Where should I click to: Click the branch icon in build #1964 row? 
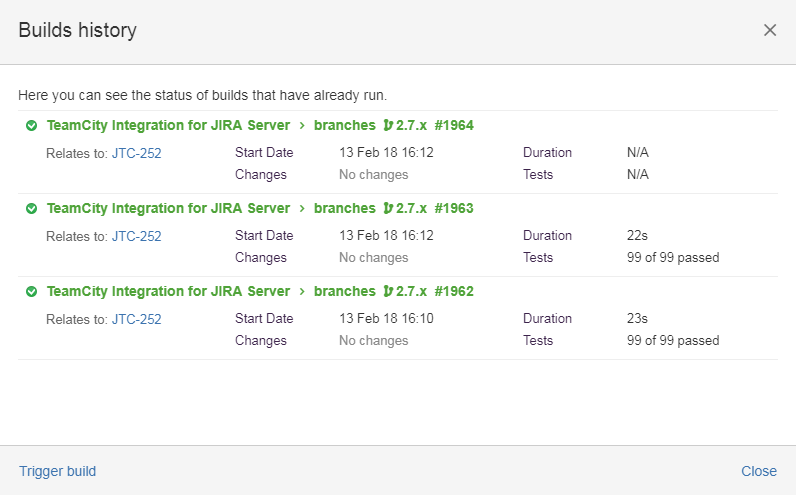(x=388, y=126)
